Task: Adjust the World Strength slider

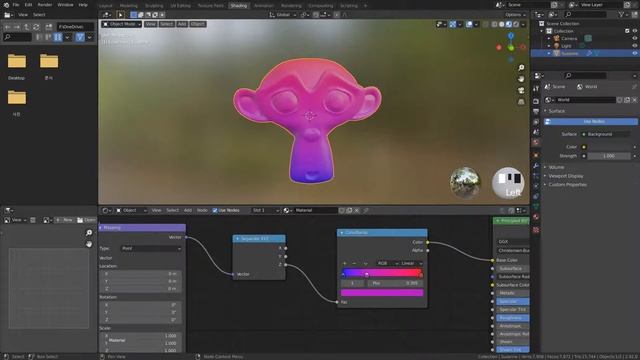Action: click(x=609, y=156)
